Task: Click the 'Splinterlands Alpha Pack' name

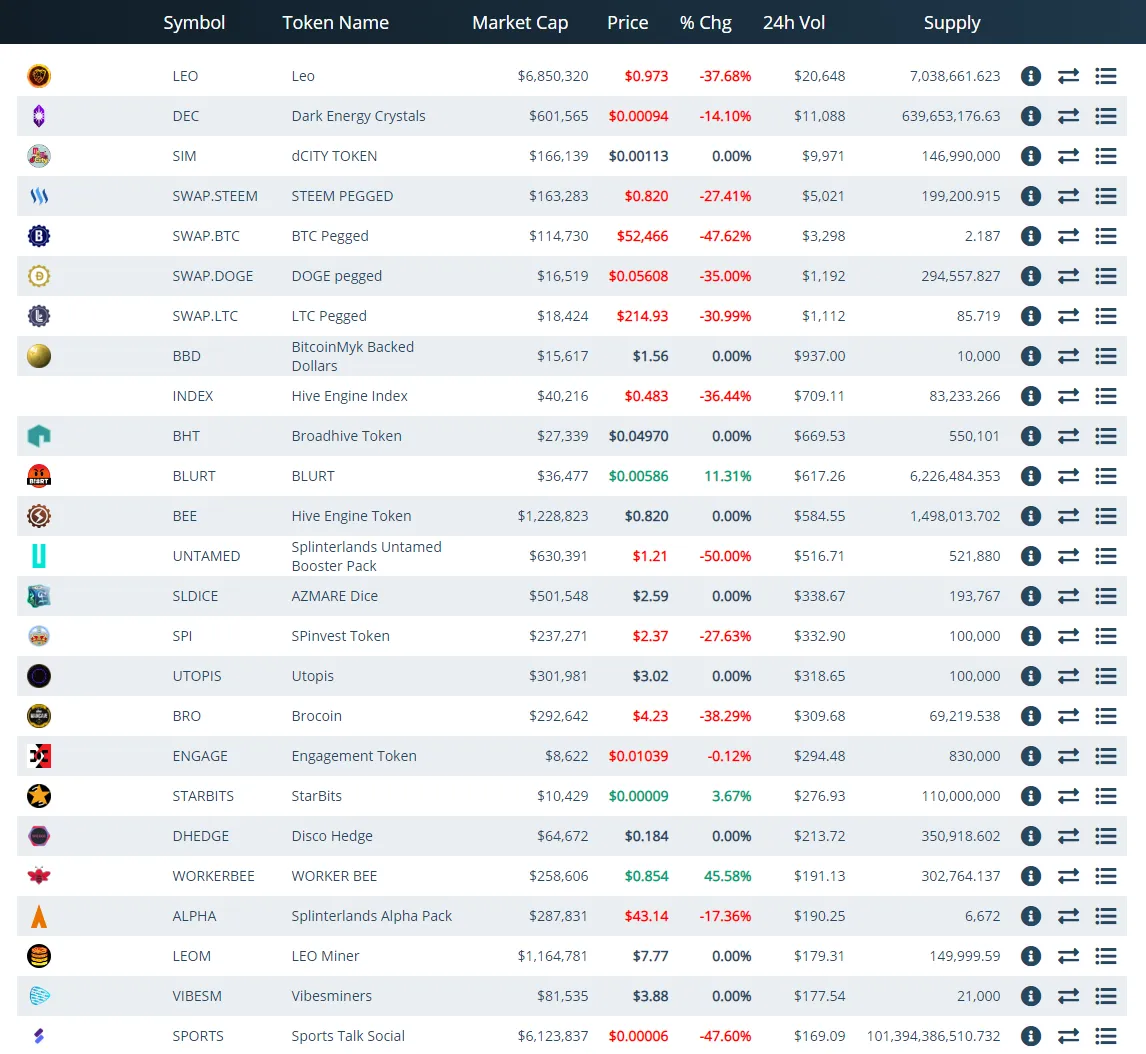Action: (x=371, y=916)
